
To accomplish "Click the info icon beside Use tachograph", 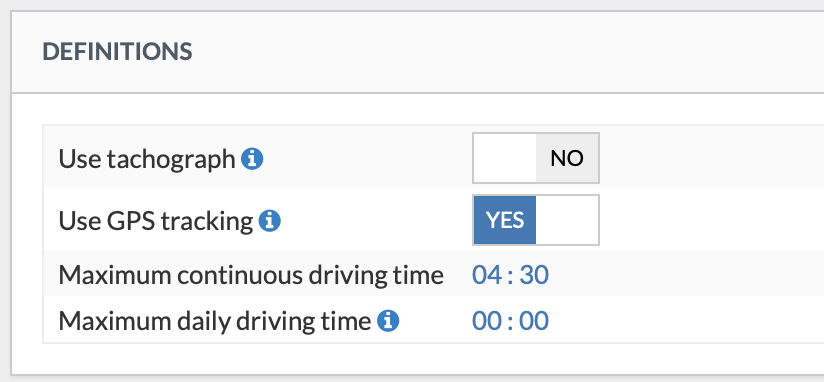I will (252, 159).
